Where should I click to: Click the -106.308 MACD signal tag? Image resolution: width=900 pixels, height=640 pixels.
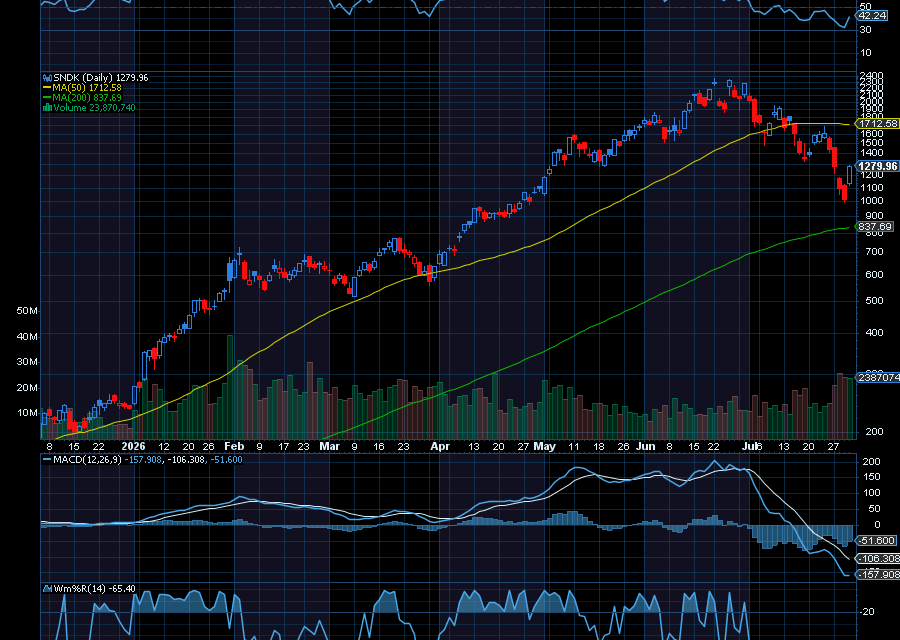pos(878,558)
